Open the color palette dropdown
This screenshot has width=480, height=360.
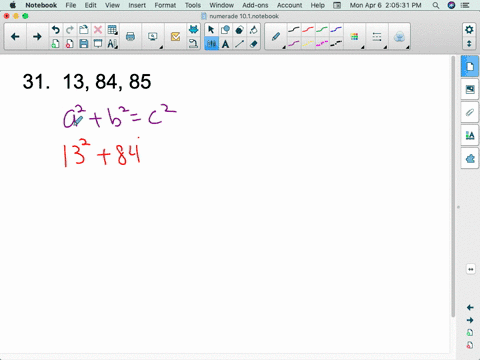click(x=355, y=37)
